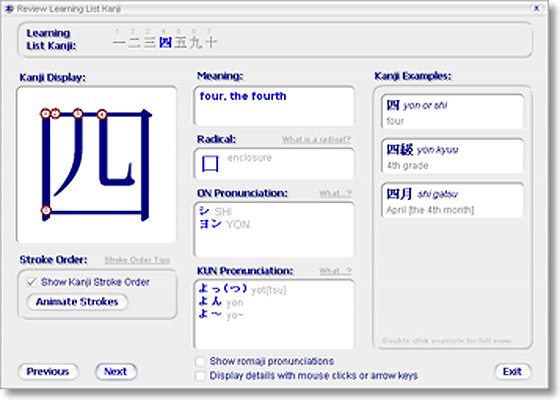Open the Stroke Order Tips link

point(137,260)
